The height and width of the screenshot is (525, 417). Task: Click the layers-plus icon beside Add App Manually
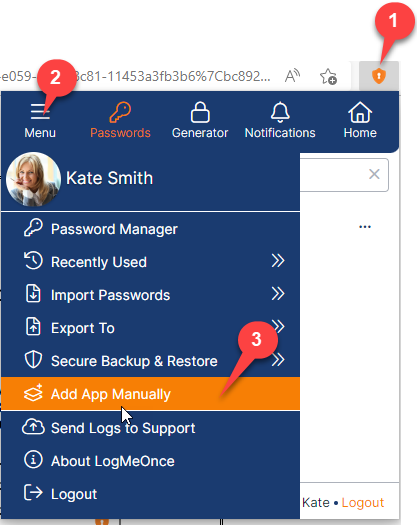[33, 392]
